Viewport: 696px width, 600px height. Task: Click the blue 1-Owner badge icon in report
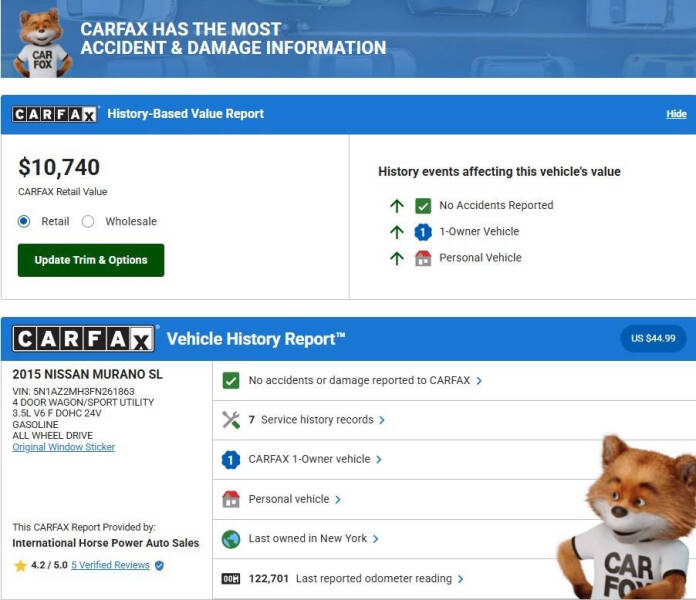click(x=231, y=460)
